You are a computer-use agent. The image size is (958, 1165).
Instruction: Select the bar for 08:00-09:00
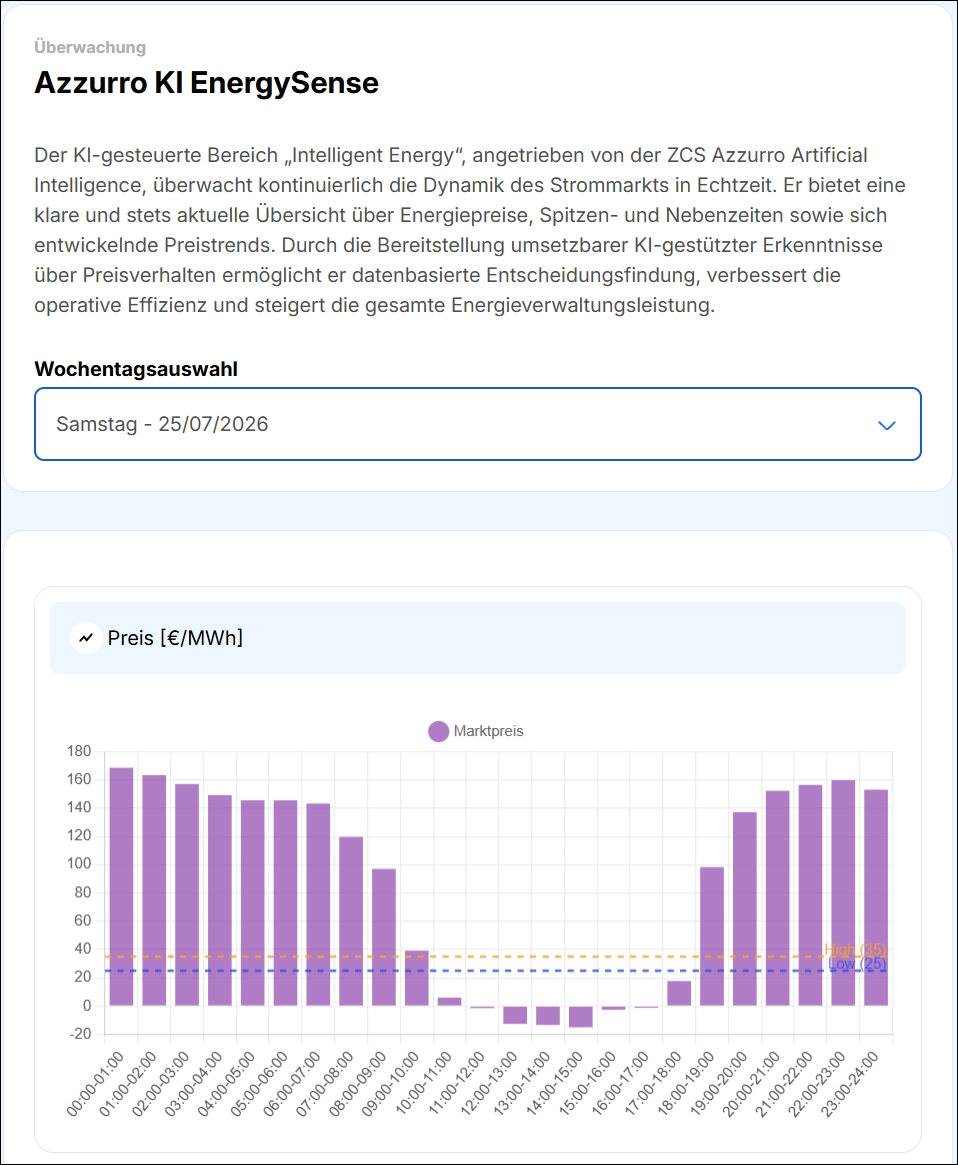coord(383,937)
